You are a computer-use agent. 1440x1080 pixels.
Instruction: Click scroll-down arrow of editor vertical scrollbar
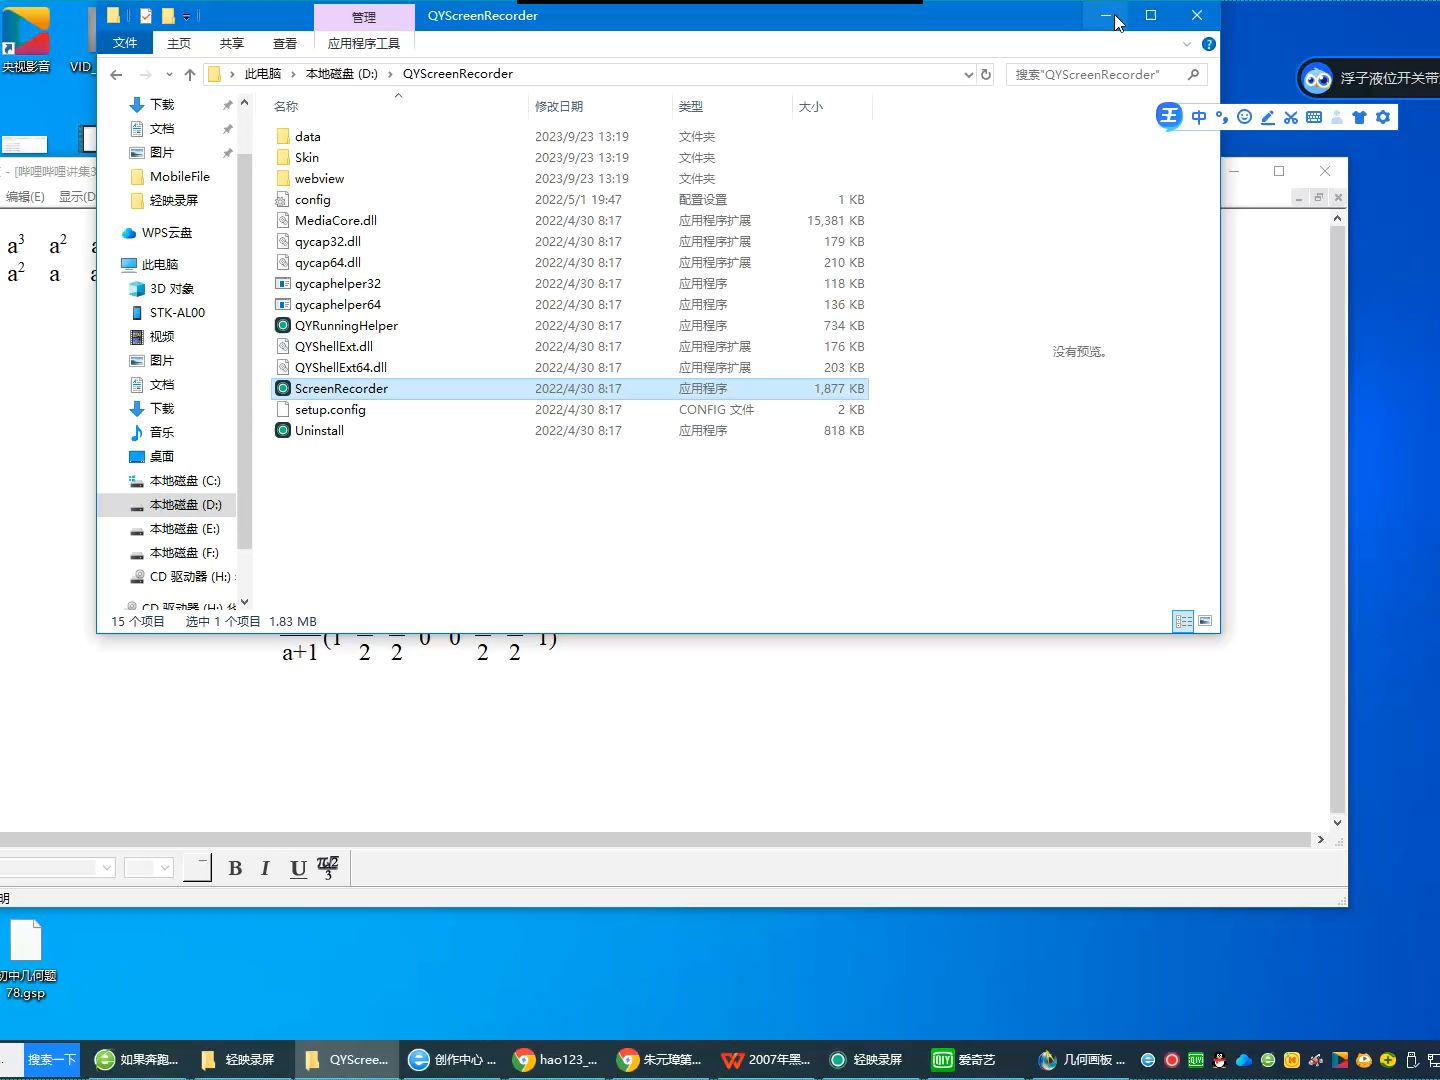coord(1337,823)
